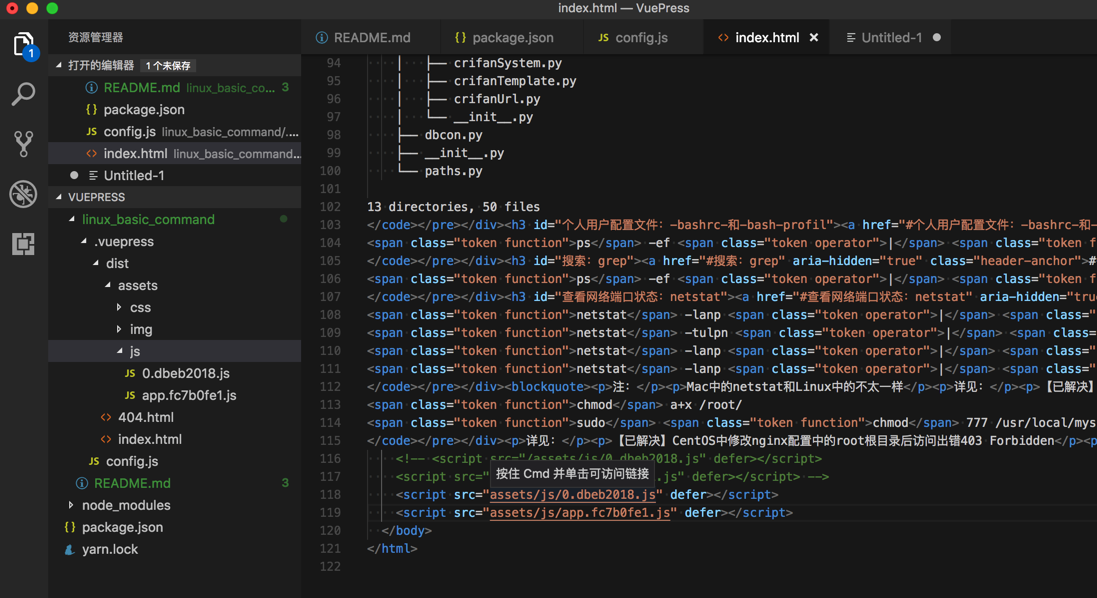Select app.fc7b0fe1.js in the js folder
Screen dimensions: 1097x598
click(x=189, y=395)
